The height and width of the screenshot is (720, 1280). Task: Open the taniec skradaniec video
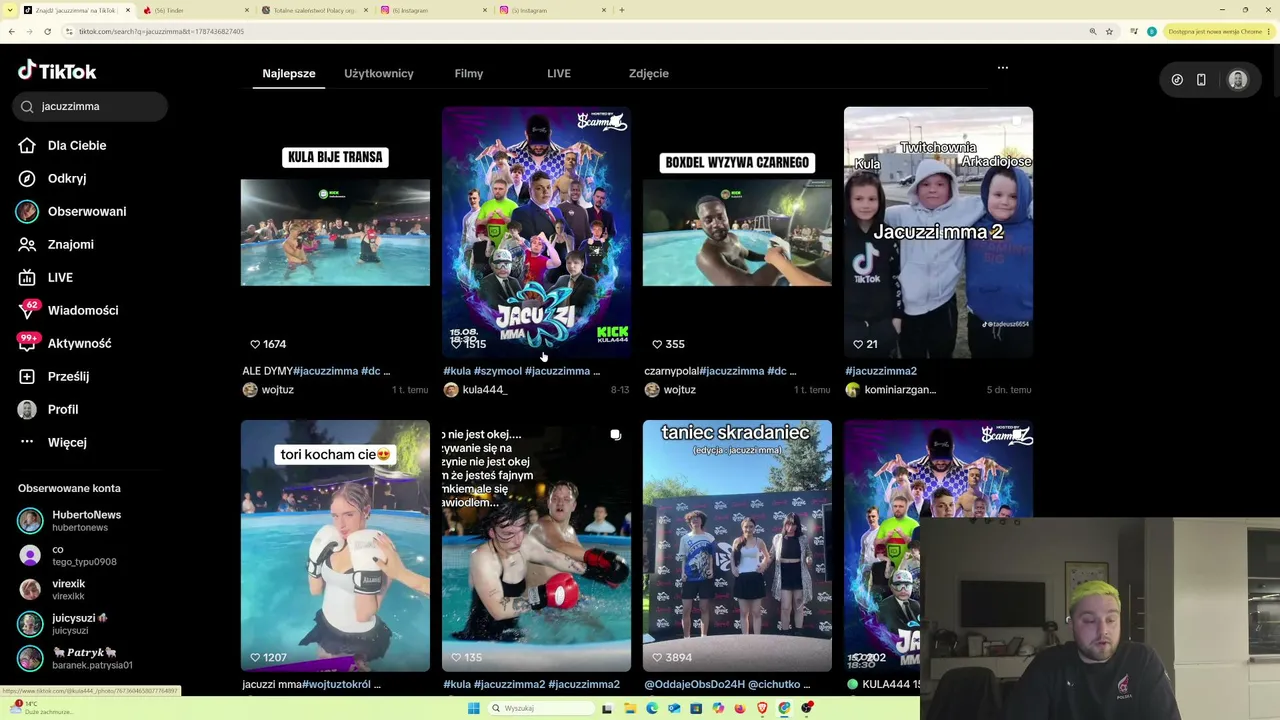737,546
